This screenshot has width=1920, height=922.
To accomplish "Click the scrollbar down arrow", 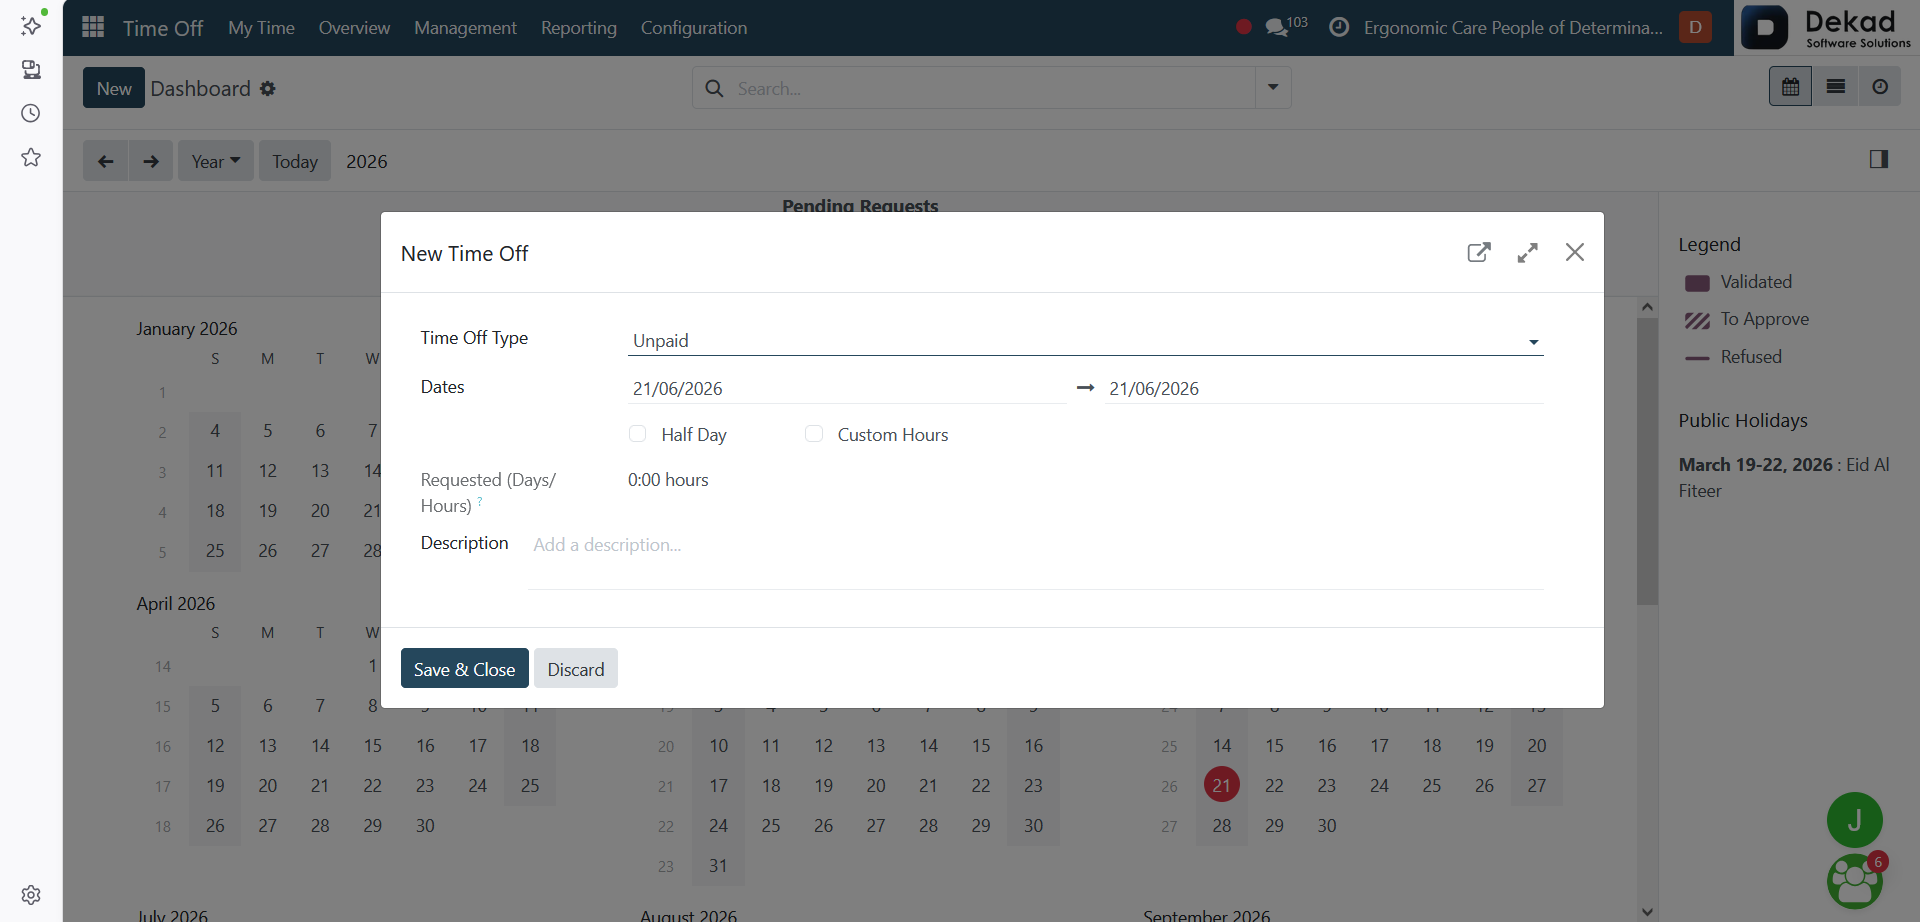I will pyautogui.click(x=1647, y=911).
